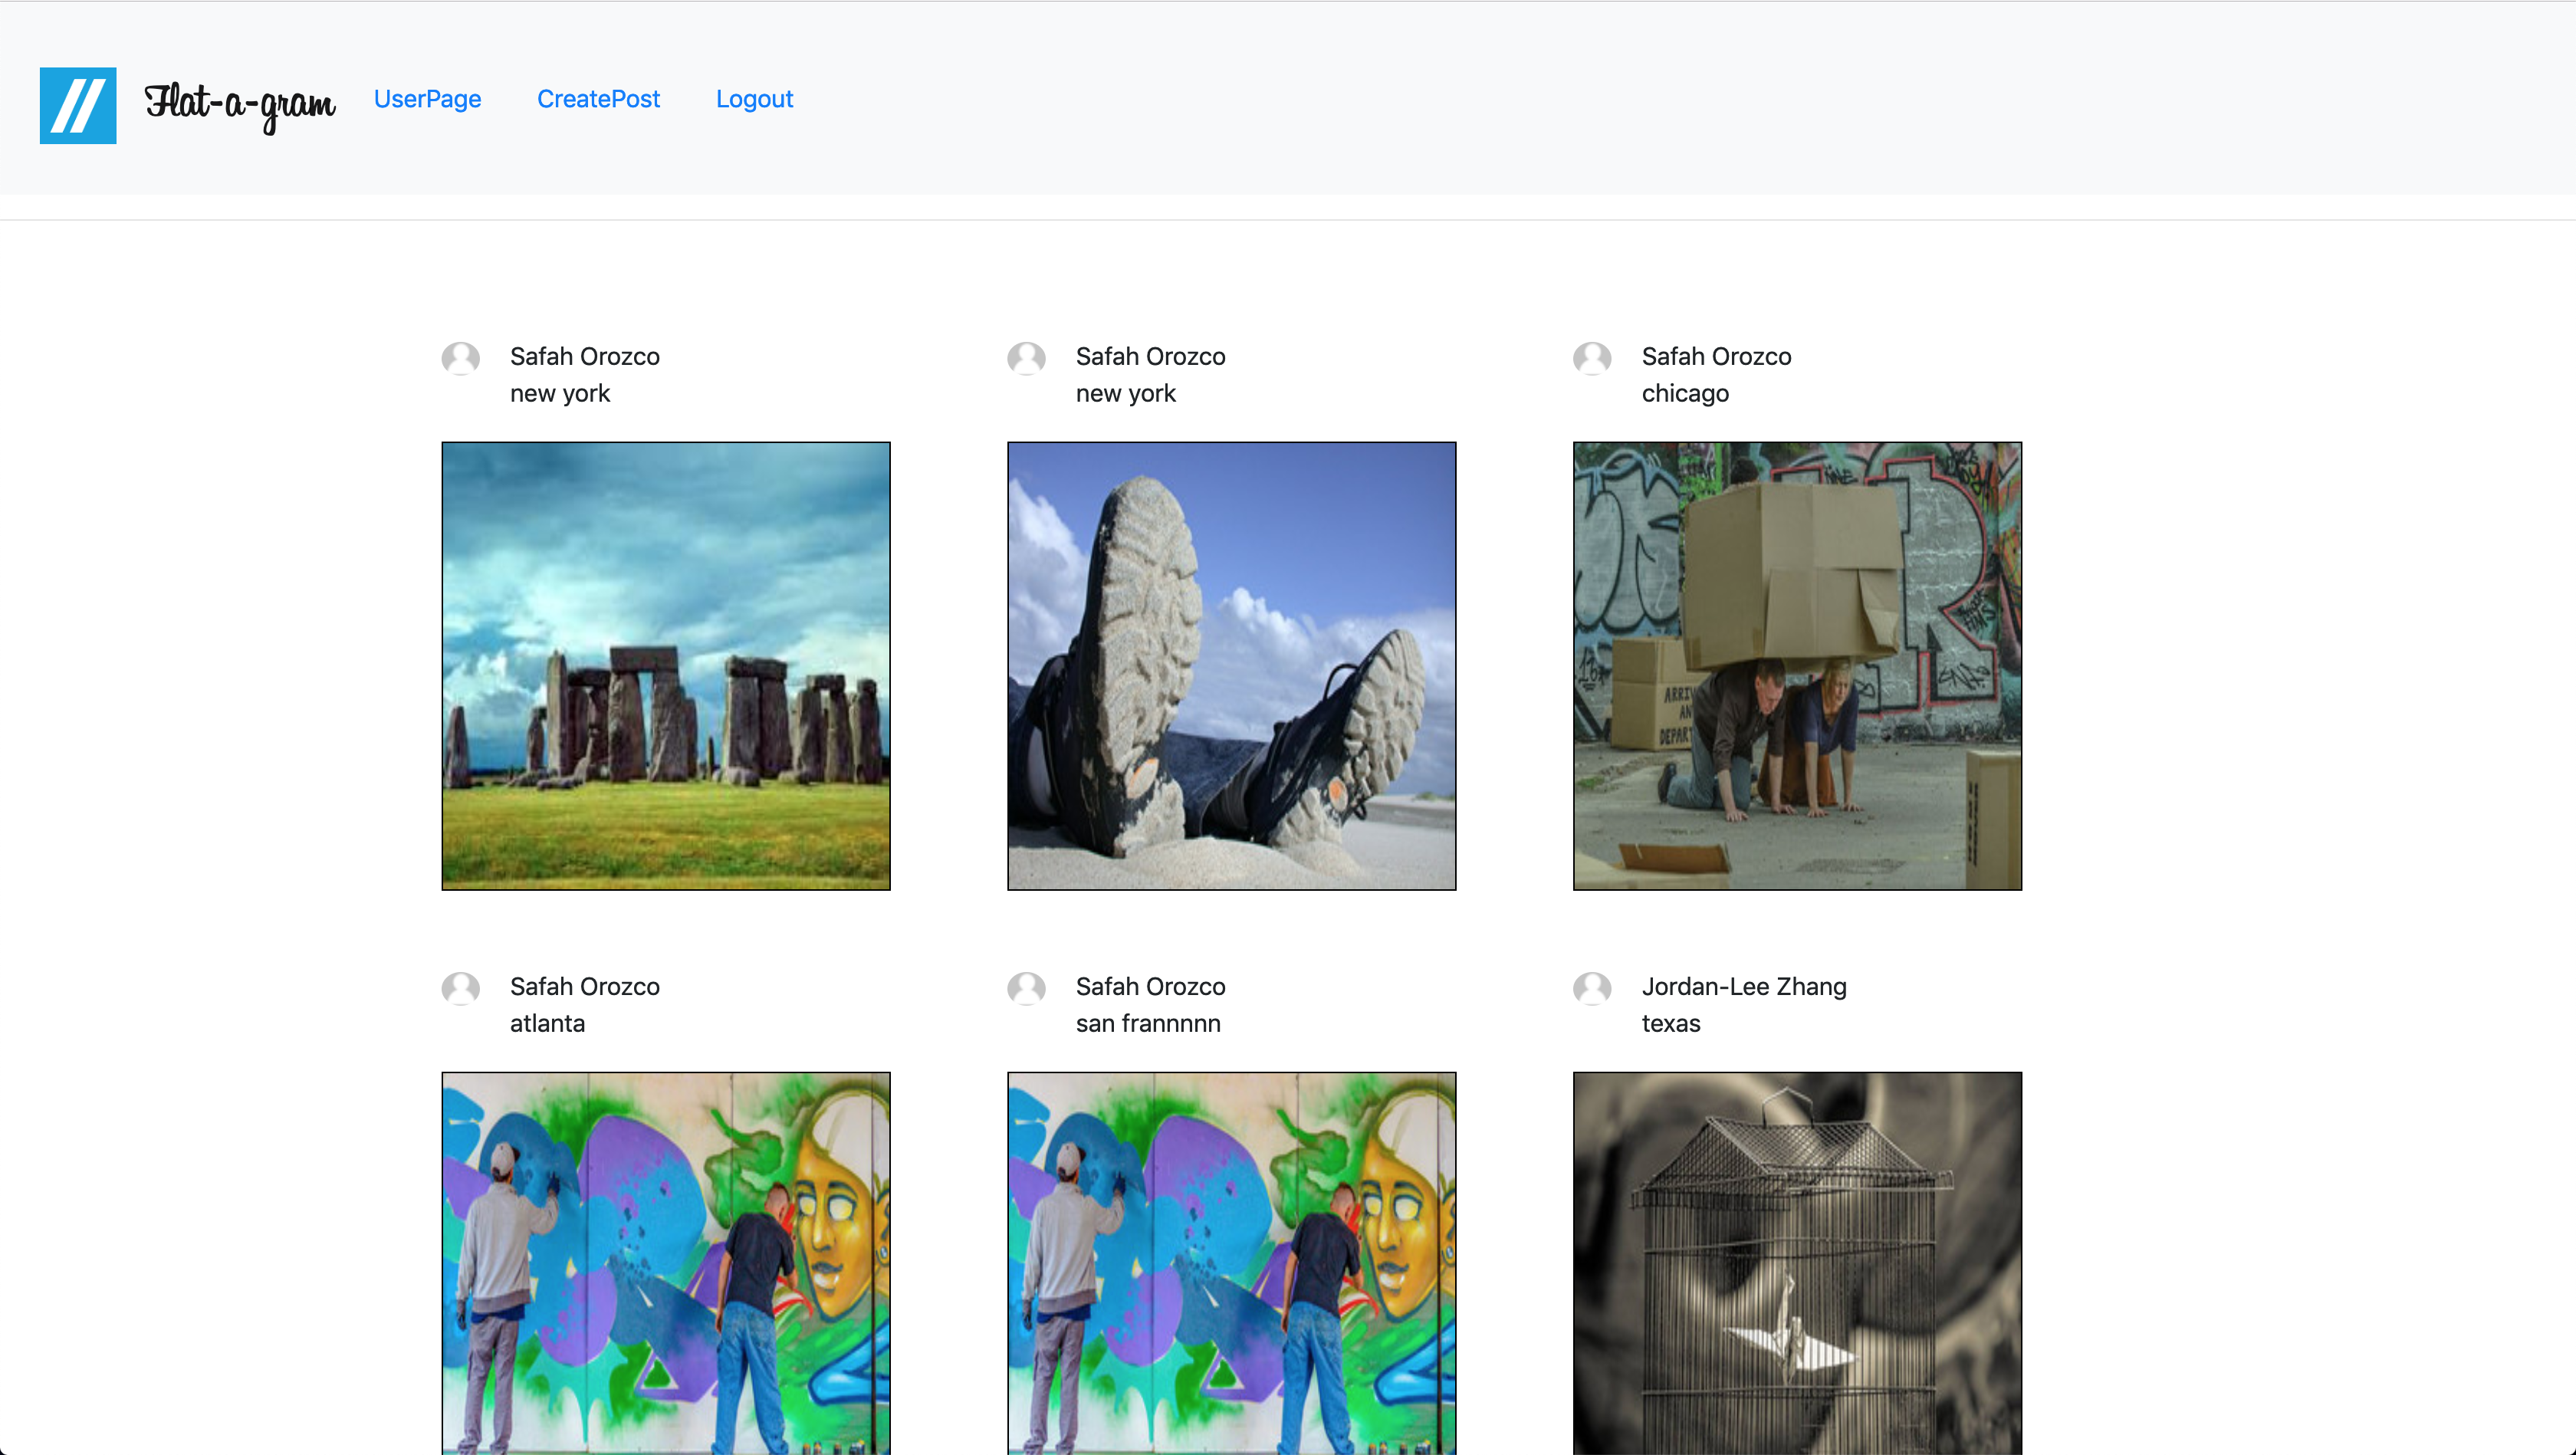Click avatar icon on chicago post

point(1592,358)
